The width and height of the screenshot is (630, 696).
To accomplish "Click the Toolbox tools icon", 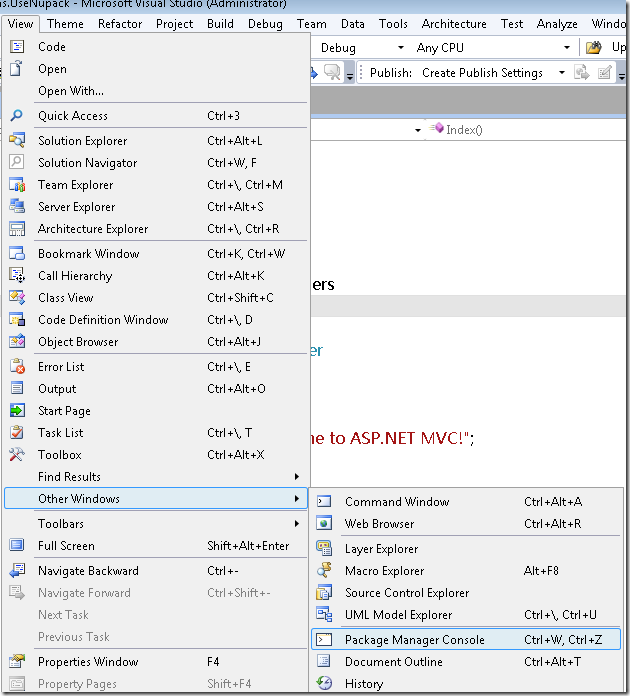I will click(x=17, y=455).
